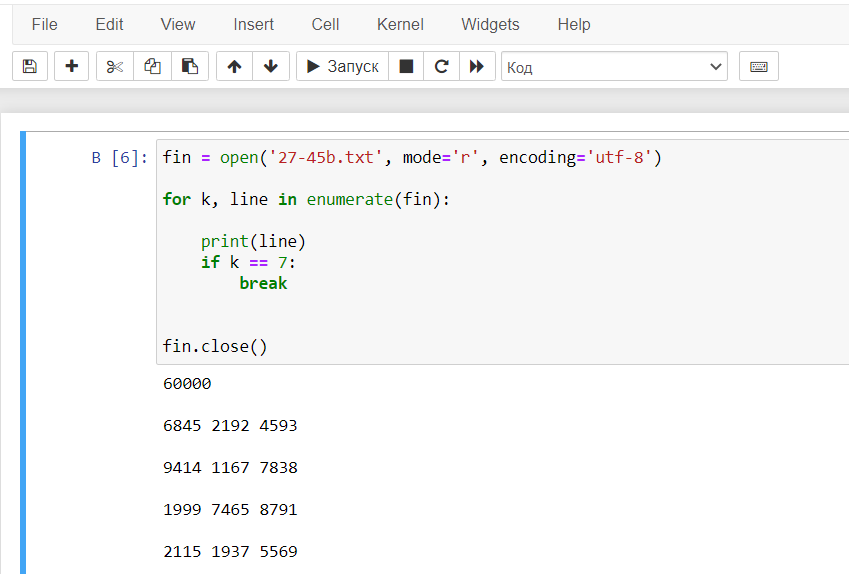Screen dimensions: 849x574
Task: Click the 'if k == 7:' code line
Action: [249, 263]
